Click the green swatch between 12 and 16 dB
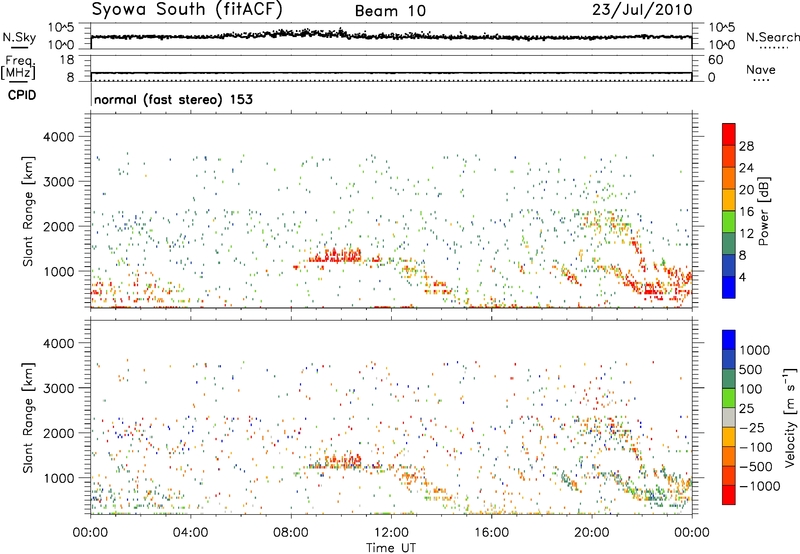This screenshot has width=800, height=554. pos(729,222)
